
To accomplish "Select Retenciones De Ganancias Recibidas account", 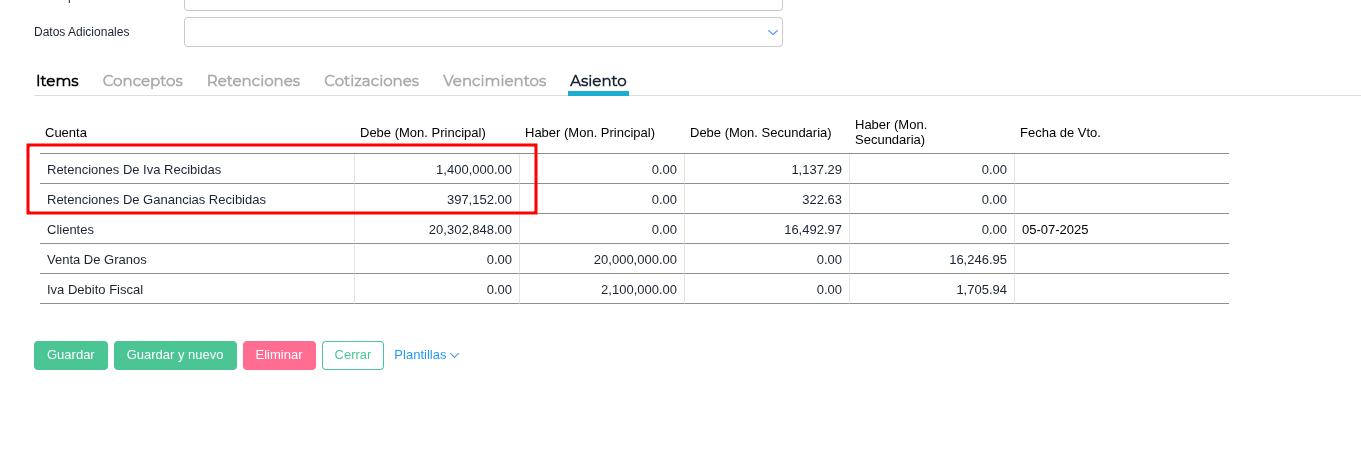I will 156,200.
